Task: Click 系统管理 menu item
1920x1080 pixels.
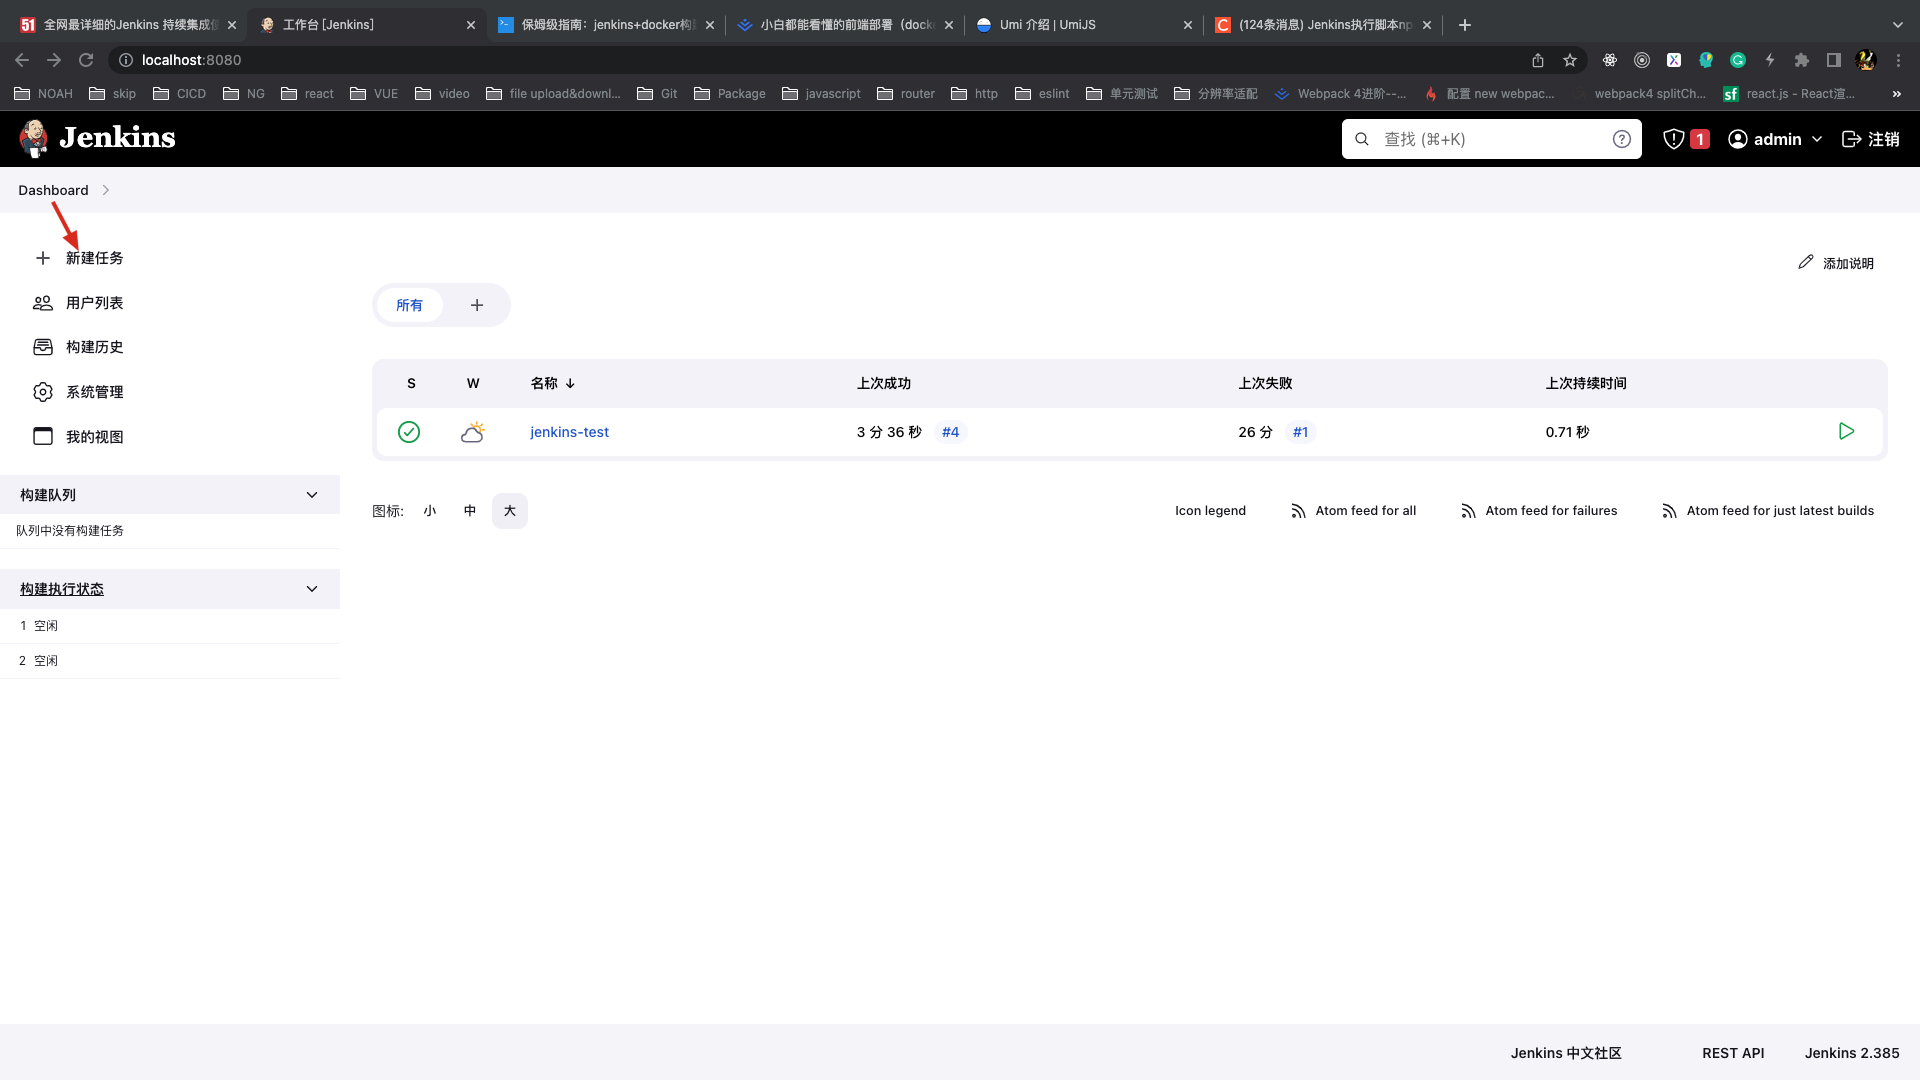Action: point(94,392)
